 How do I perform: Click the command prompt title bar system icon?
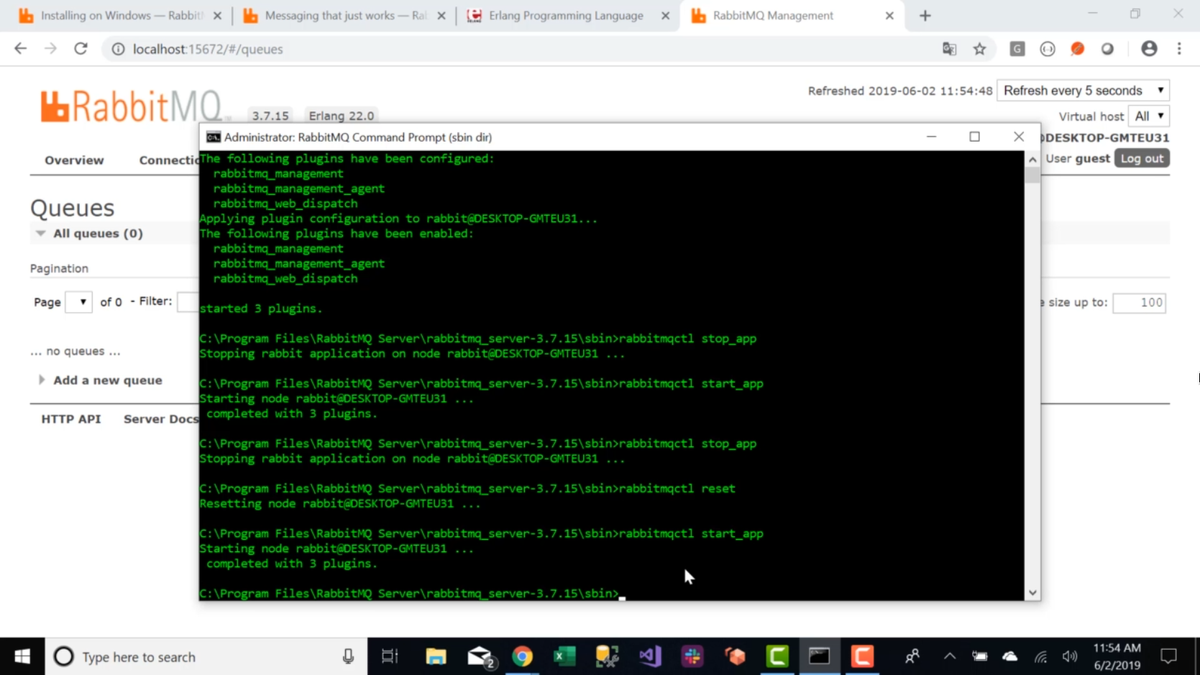[x=213, y=137]
